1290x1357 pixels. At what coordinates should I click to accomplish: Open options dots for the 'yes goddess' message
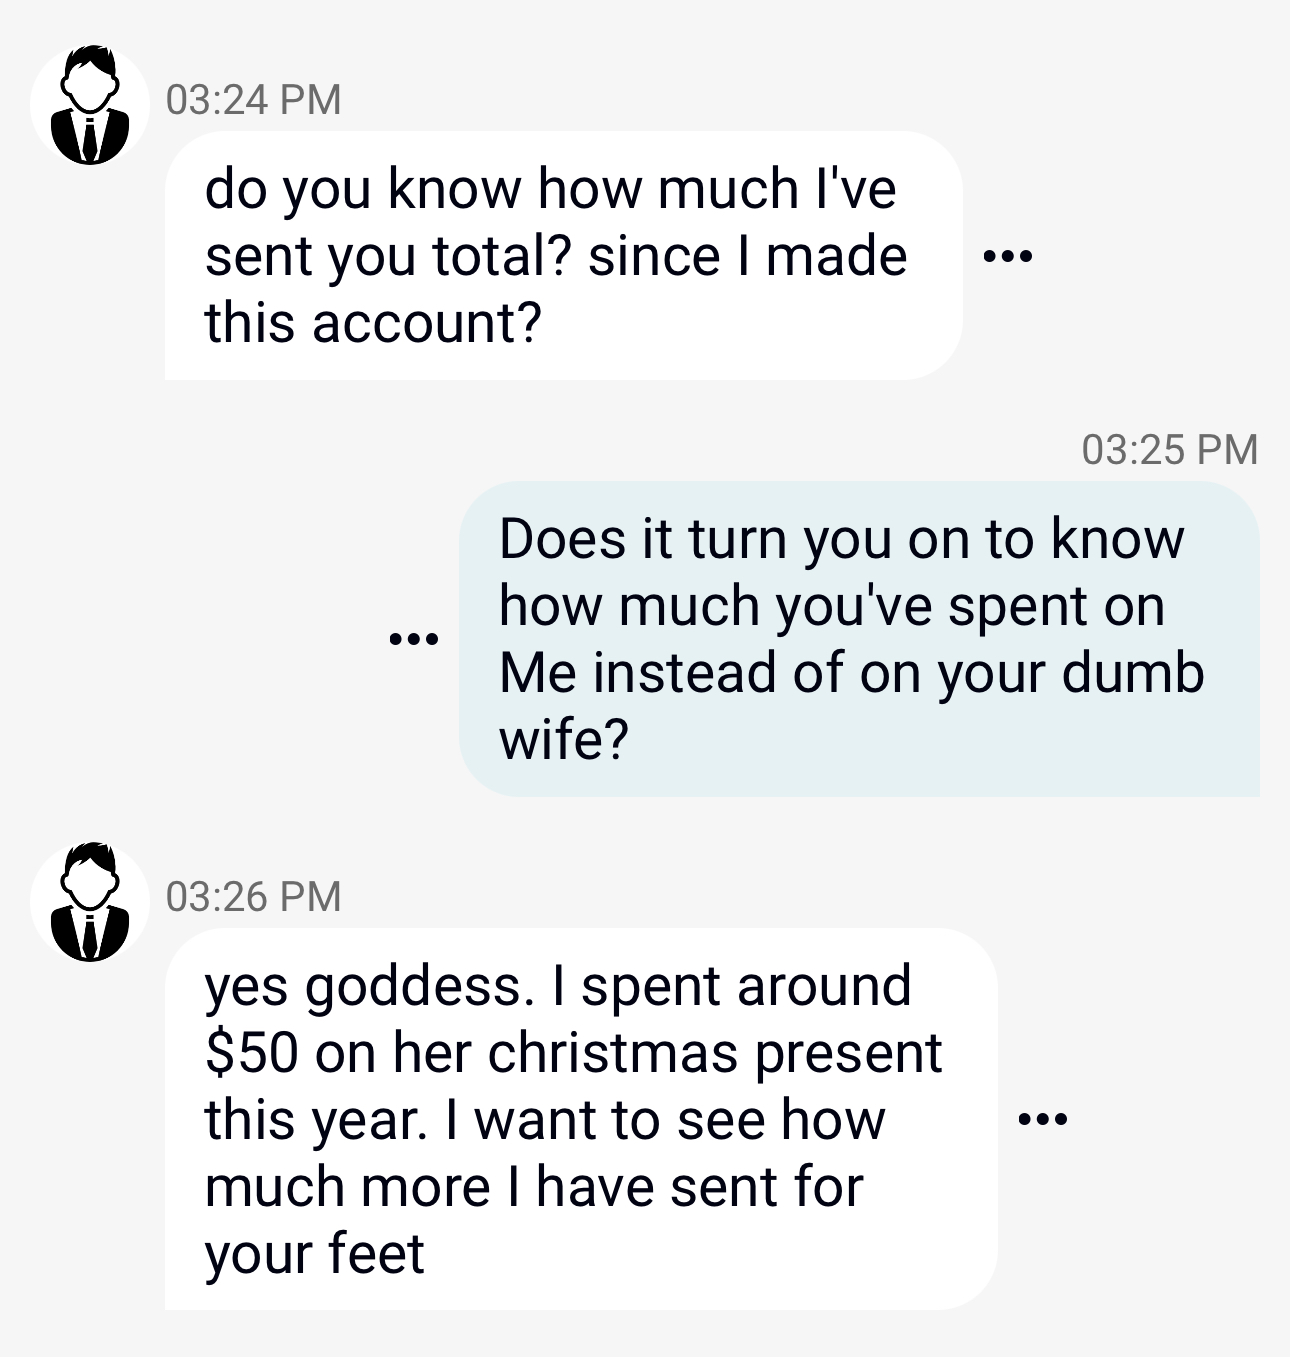[1043, 1119]
